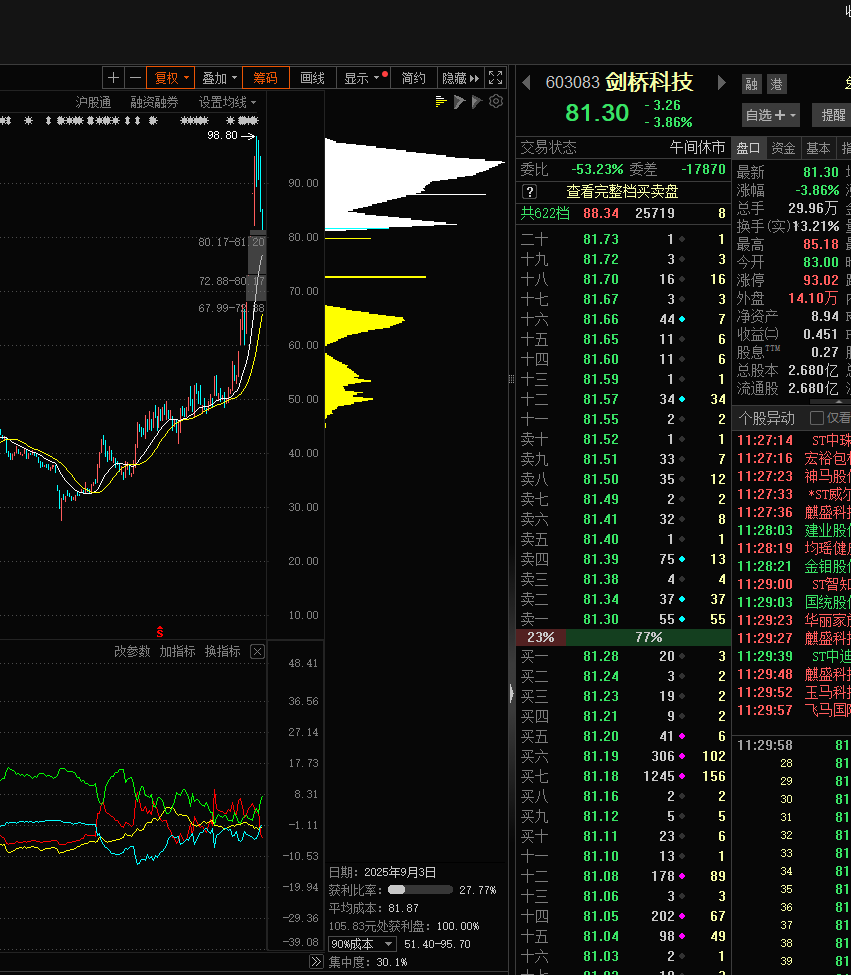The height and width of the screenshot is (975, 851).
Task: Click the 提醒 alert button
Action: [833, 115]
